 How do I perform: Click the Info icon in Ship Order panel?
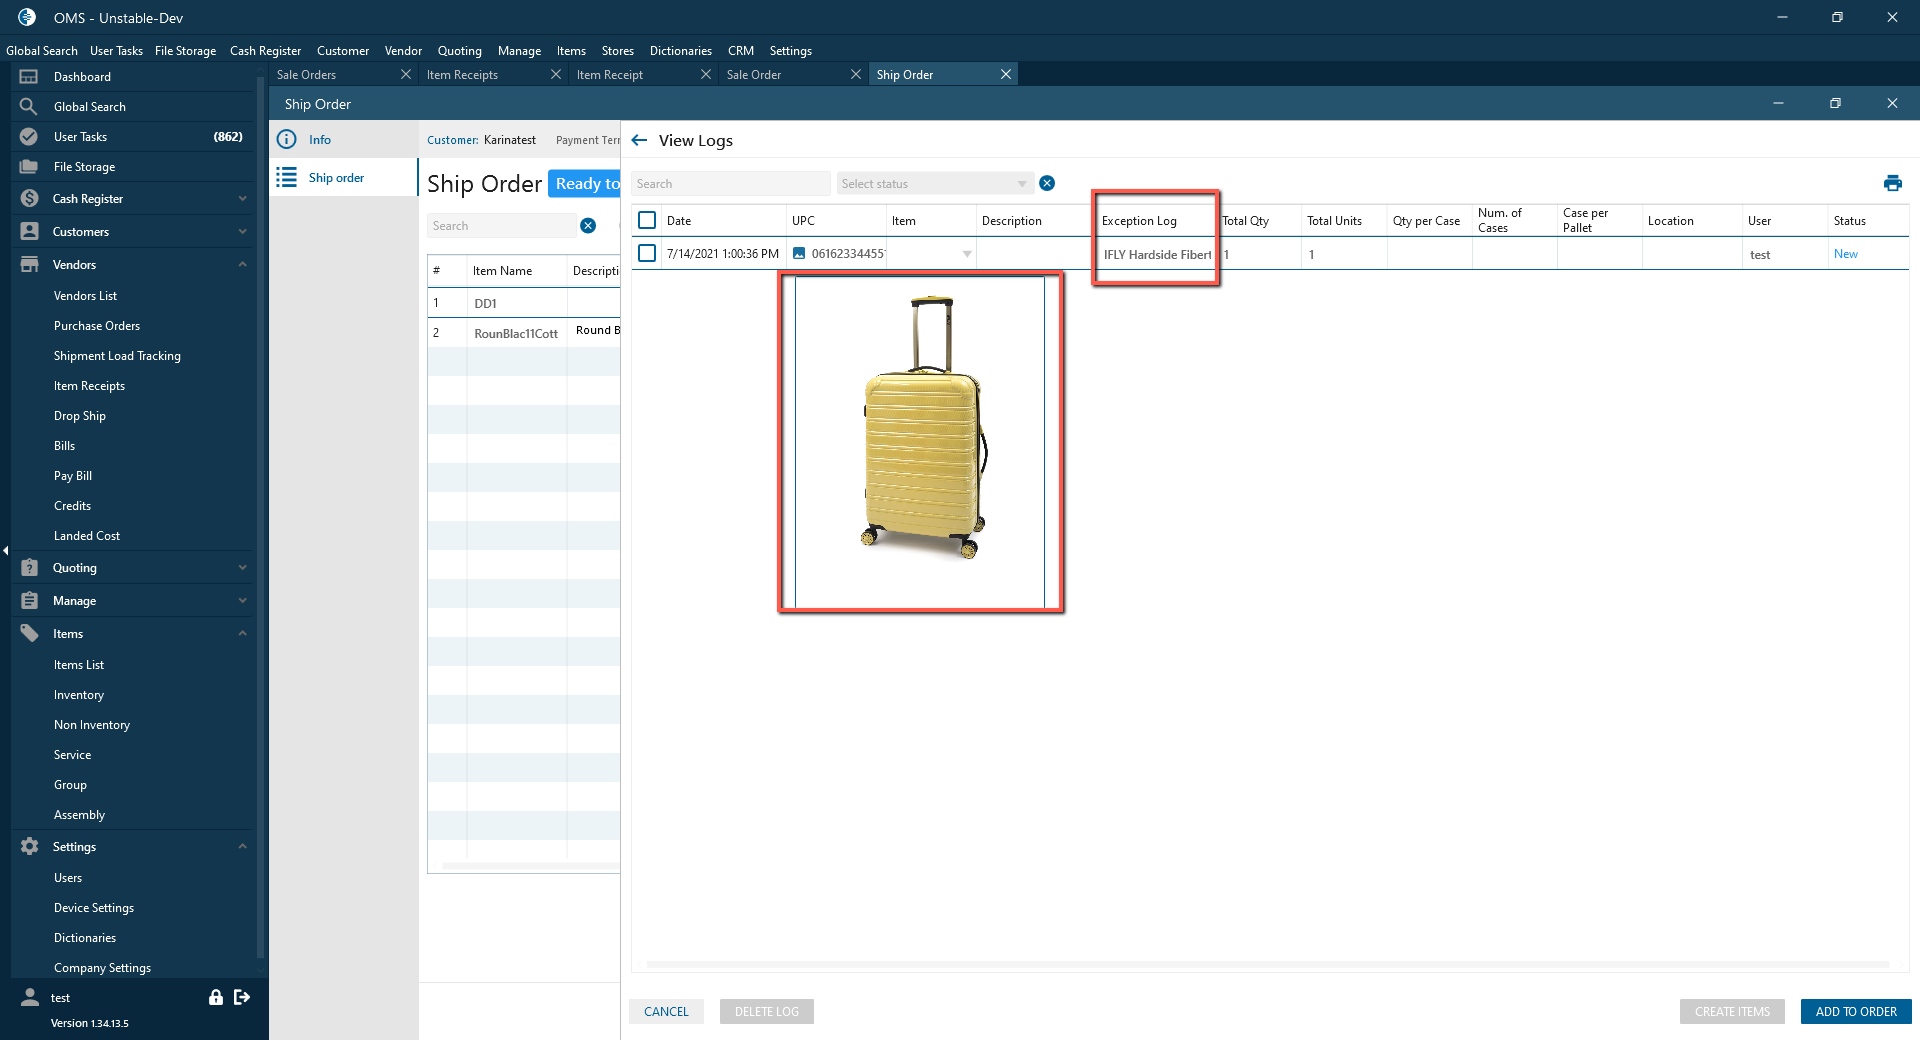point(287,140)
